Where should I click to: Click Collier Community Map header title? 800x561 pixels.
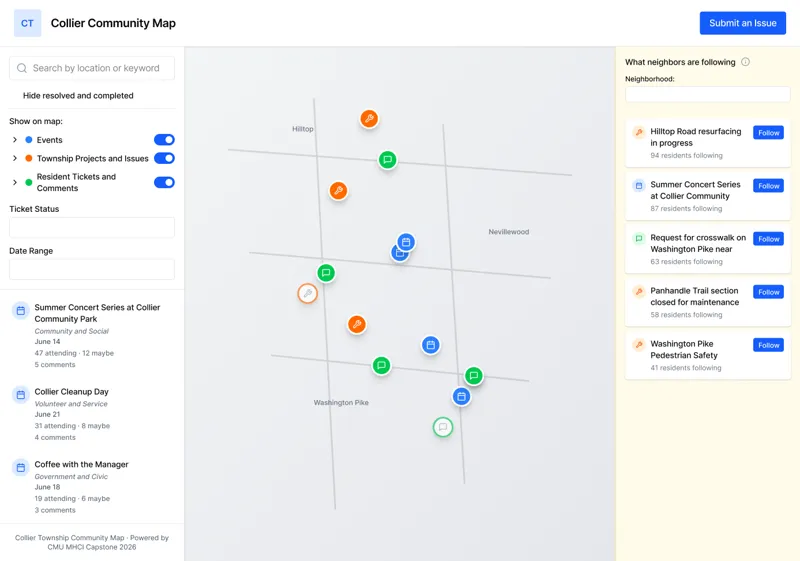pos(113,23)
